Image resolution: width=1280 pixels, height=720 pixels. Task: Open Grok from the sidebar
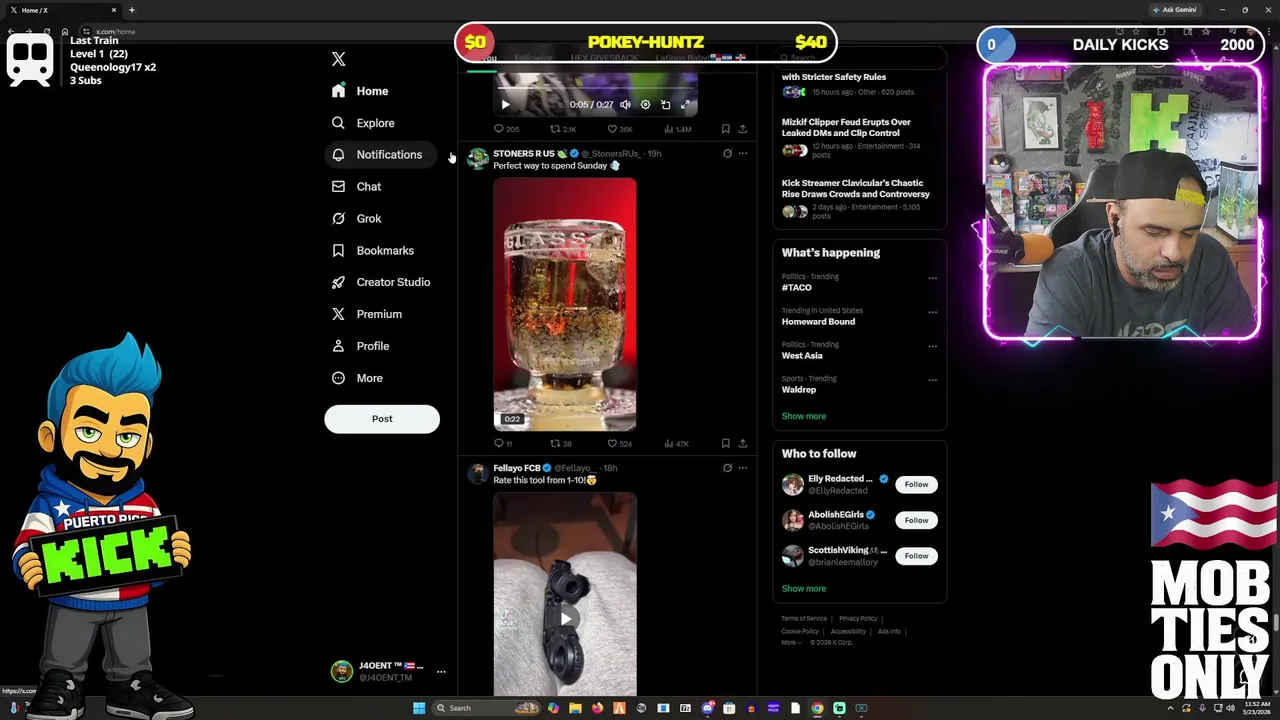[x=356, y=219]
